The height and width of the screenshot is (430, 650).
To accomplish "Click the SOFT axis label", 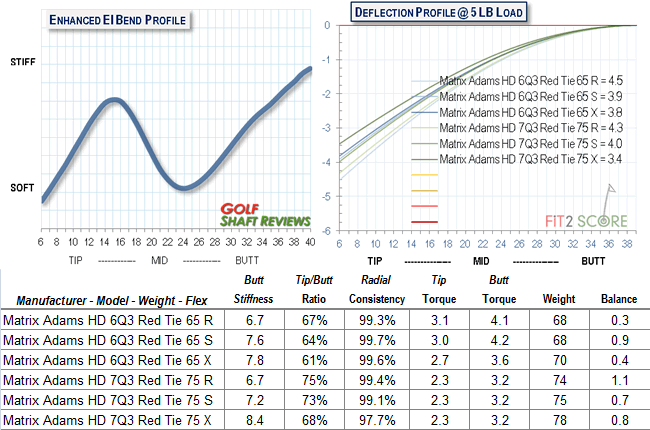I will (22, 188).
